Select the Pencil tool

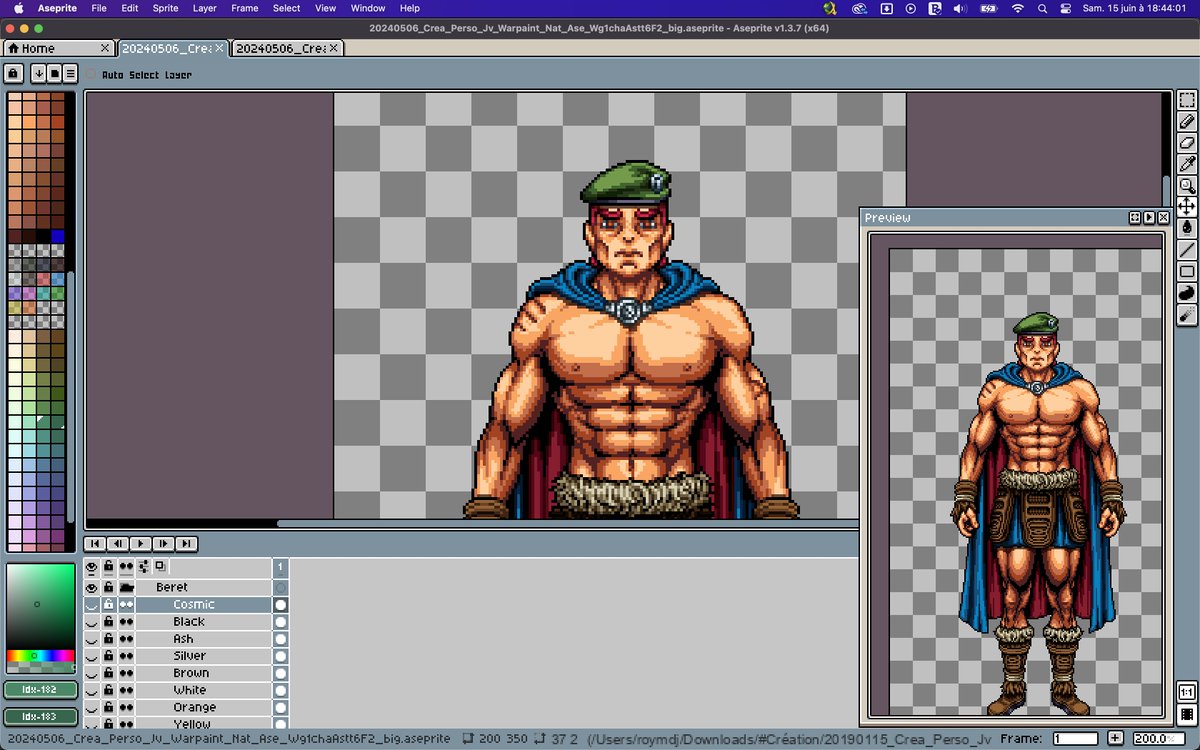click(x=1187, y=122)
